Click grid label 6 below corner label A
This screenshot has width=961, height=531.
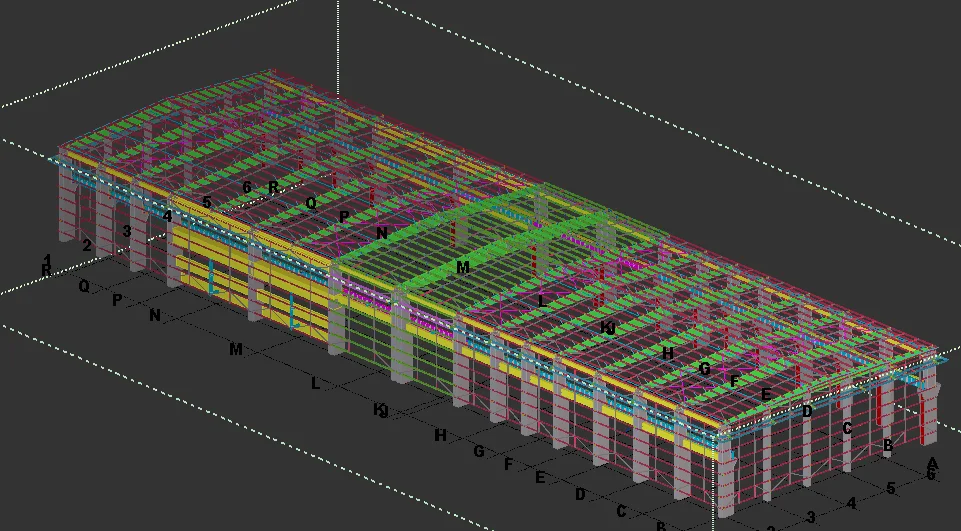(931, 474)
